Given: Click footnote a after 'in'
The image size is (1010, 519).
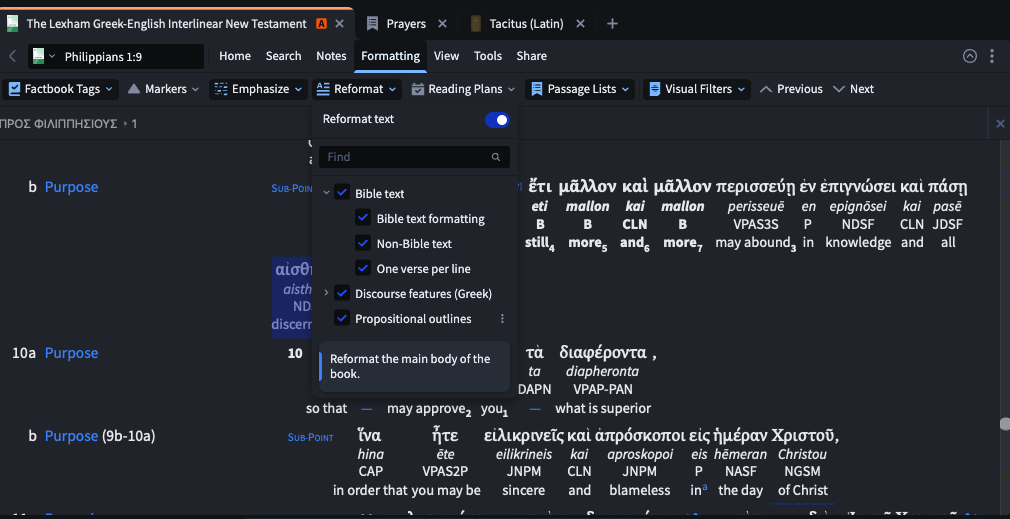Looking at the screenshot, I should click(x=705, y=488).
